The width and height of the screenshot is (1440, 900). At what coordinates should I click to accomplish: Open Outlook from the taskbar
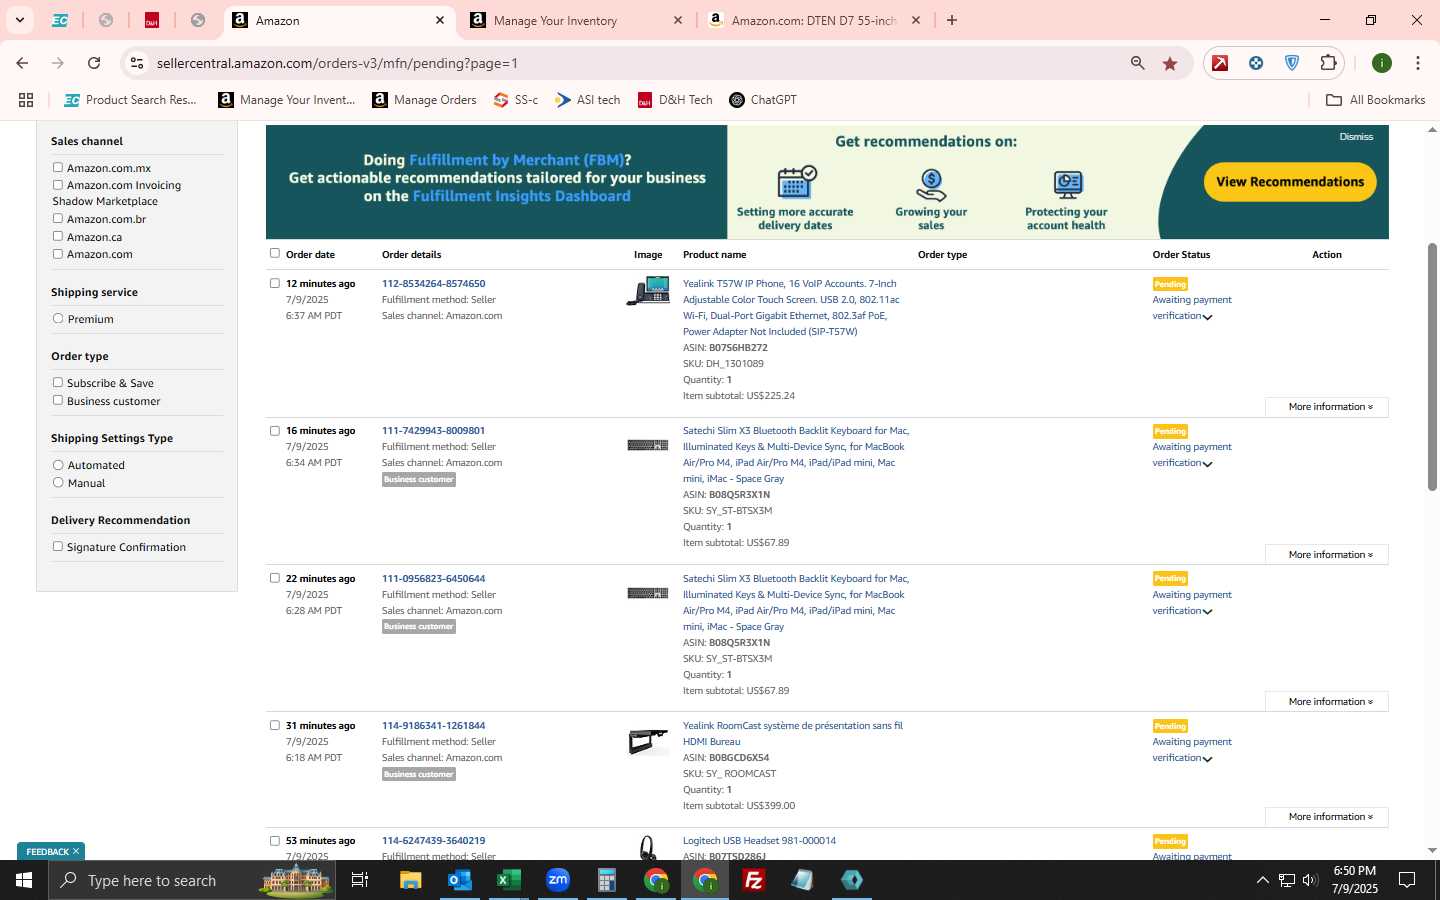(x=460, y=880)
